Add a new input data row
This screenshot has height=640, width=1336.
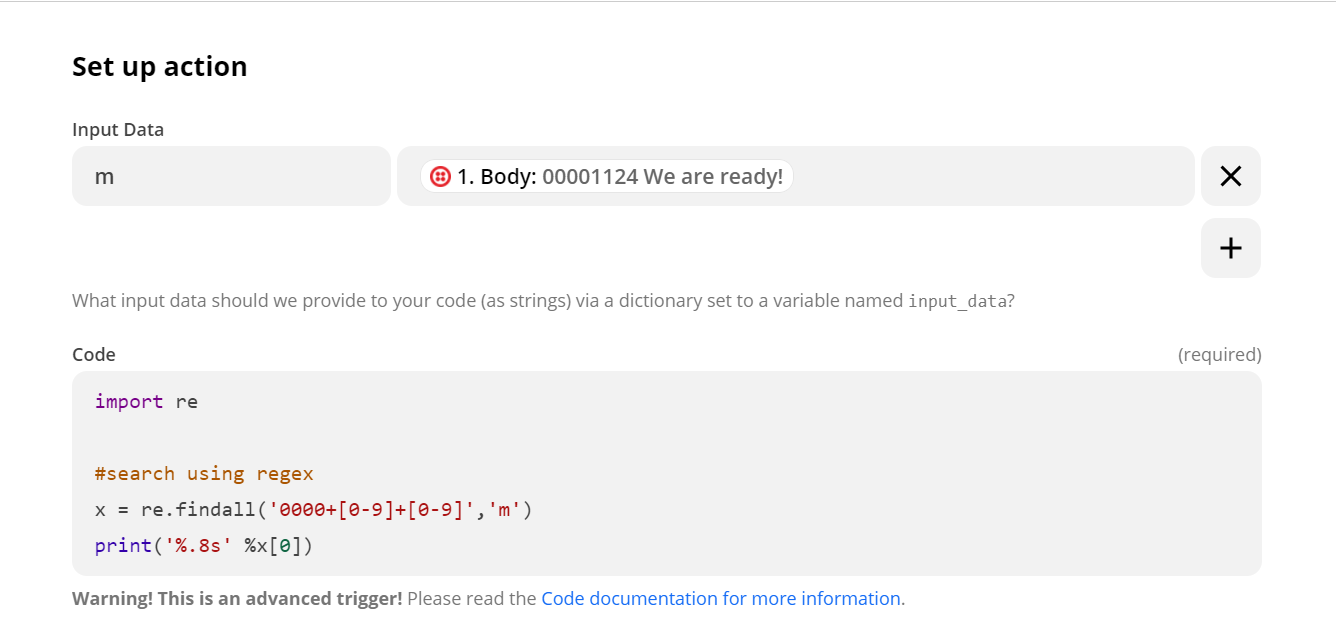click(1230, 248)
